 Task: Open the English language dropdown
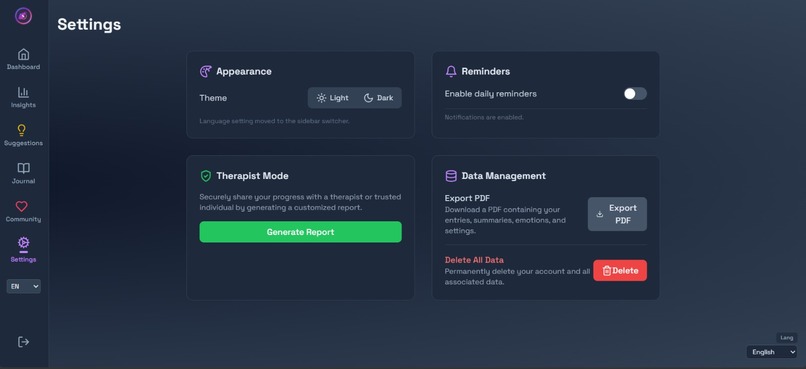(x=772, y=352)
